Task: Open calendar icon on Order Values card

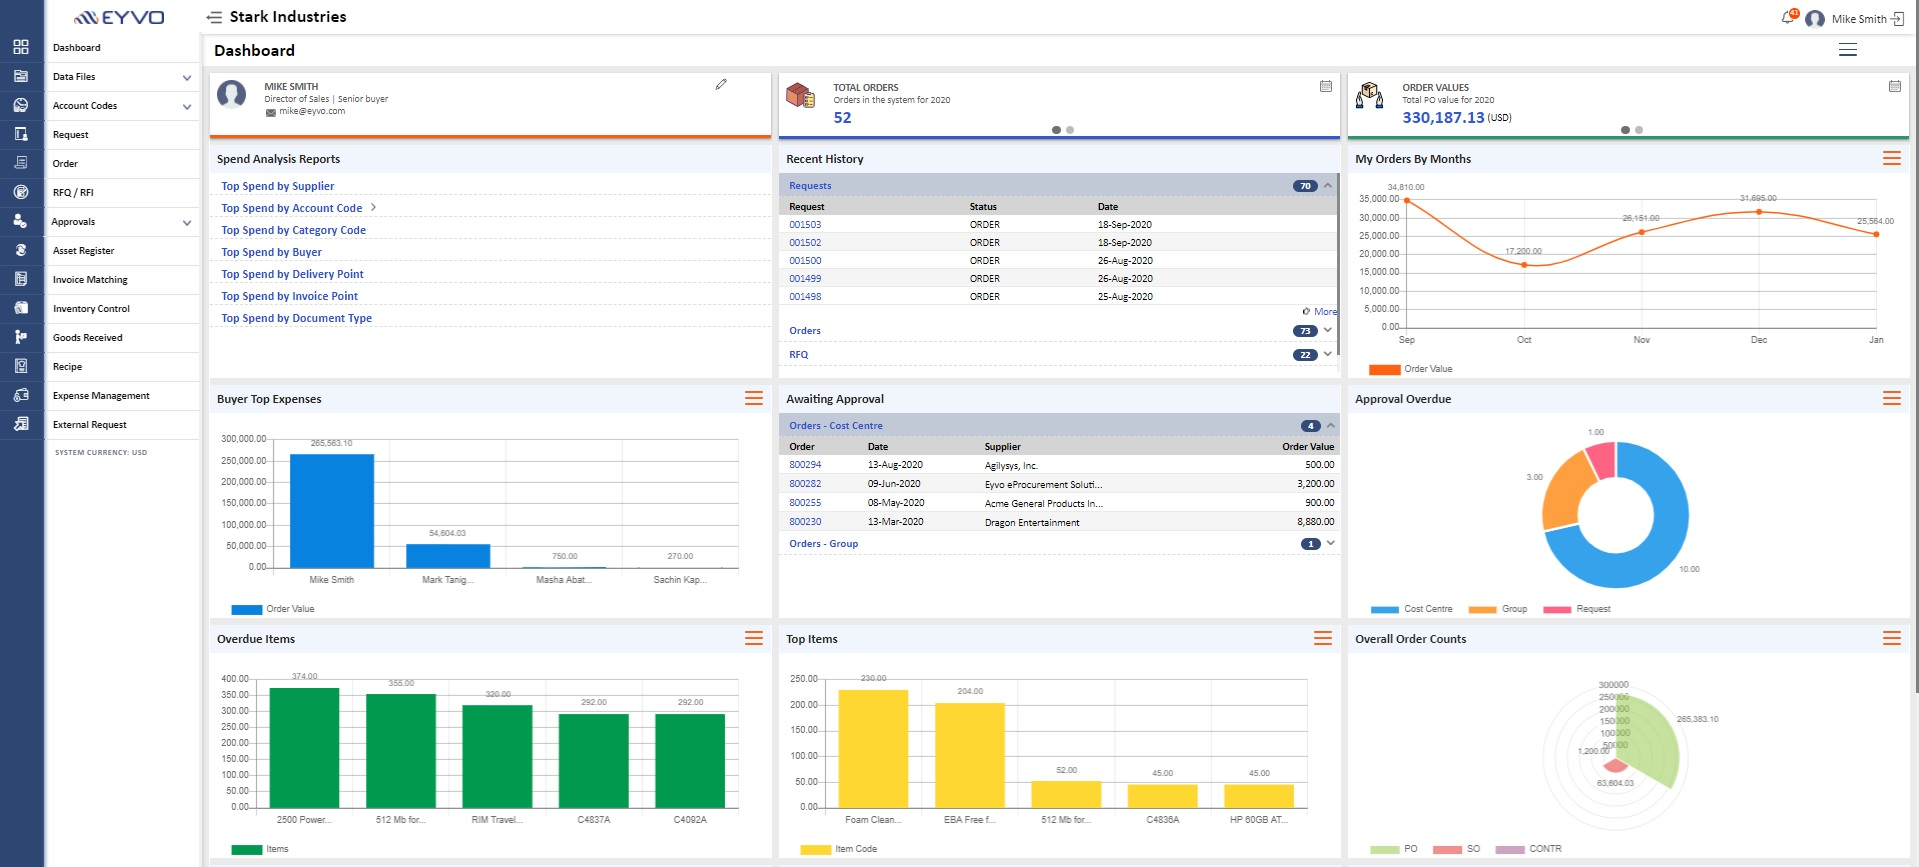Action: 1895,86
